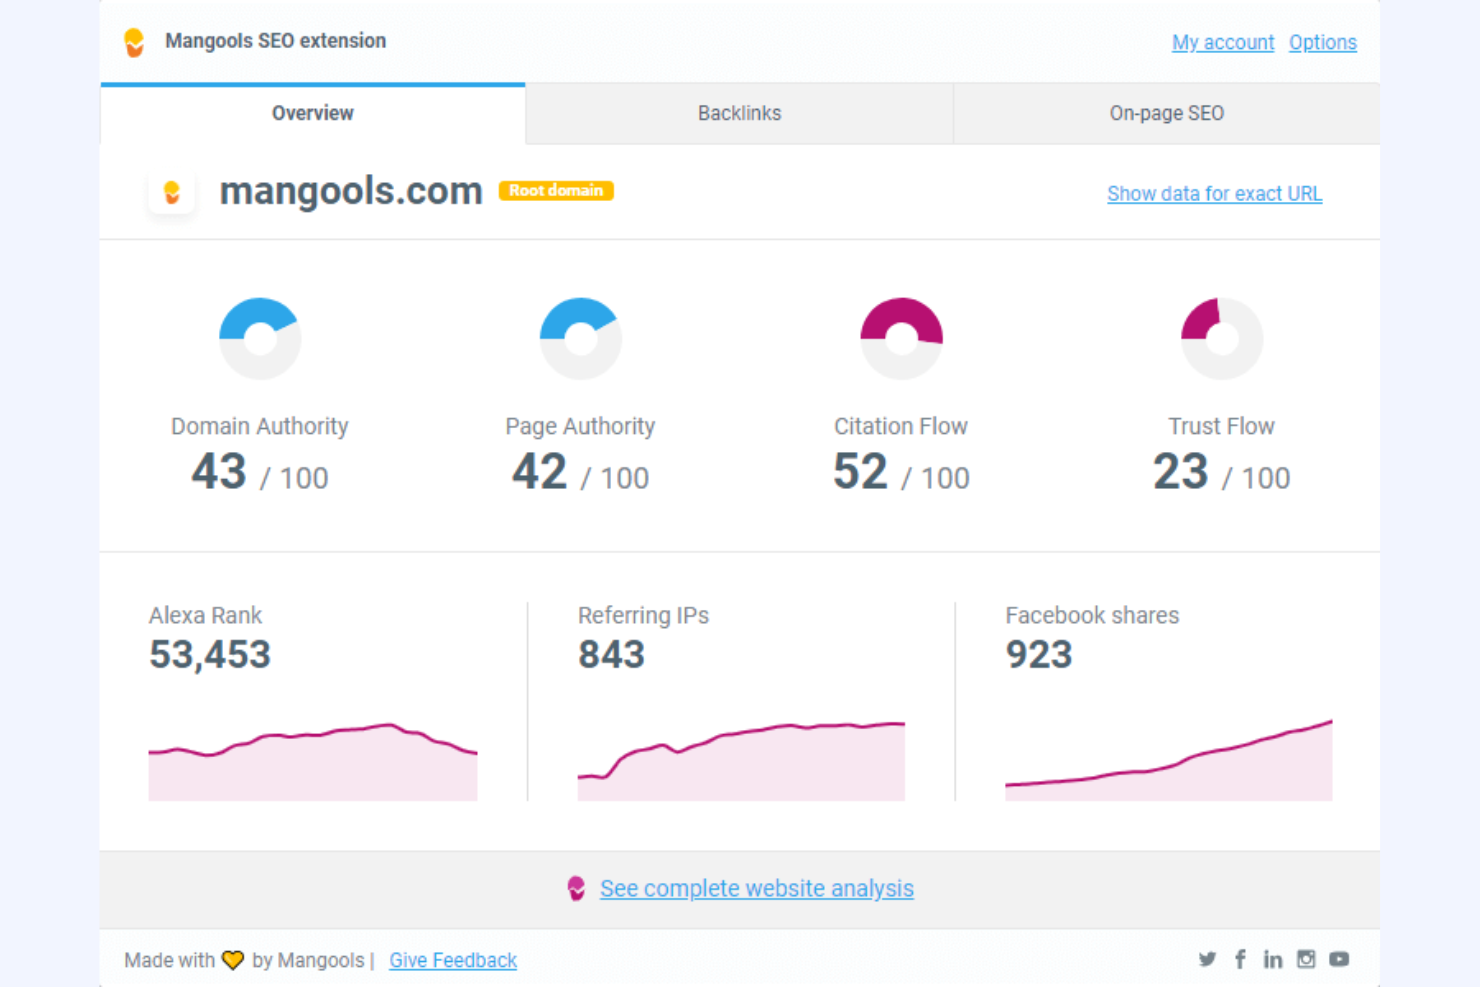Open Mangools Facebook page via footer icon
Viewport: 1480px width, 987px height.
tap(1240, 959)
